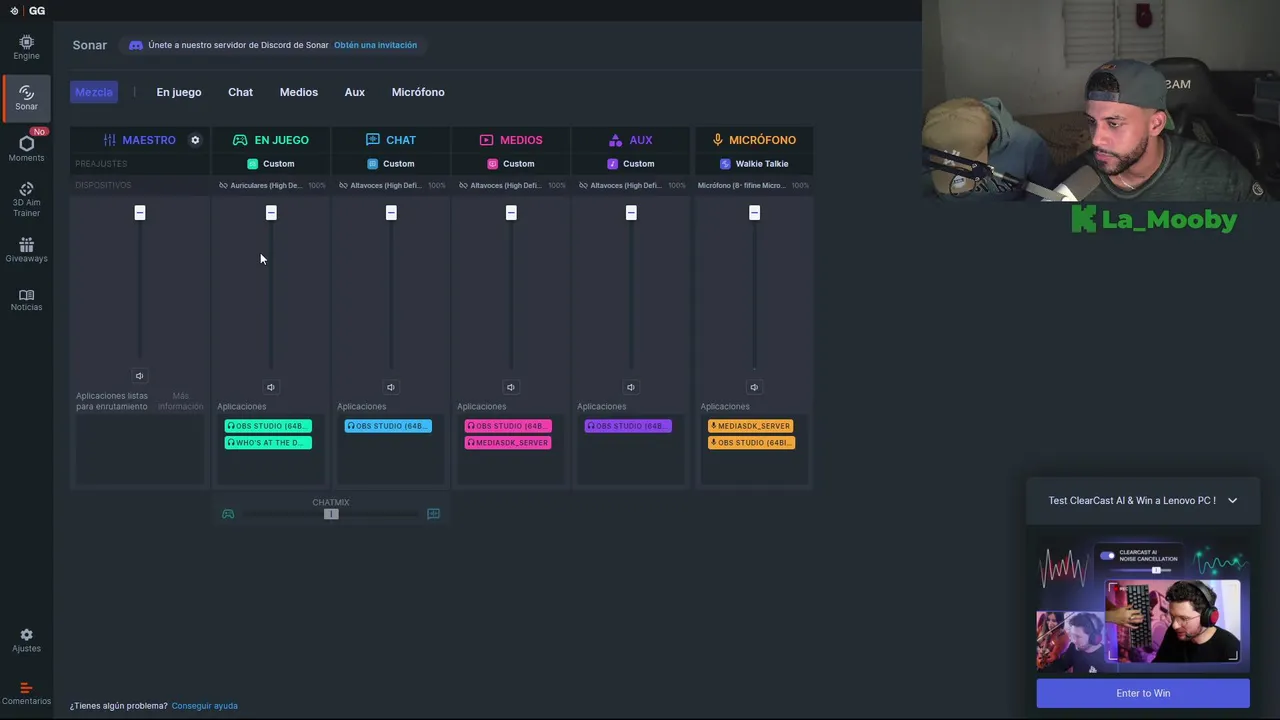Click the Chat volume slider handle

391,213
